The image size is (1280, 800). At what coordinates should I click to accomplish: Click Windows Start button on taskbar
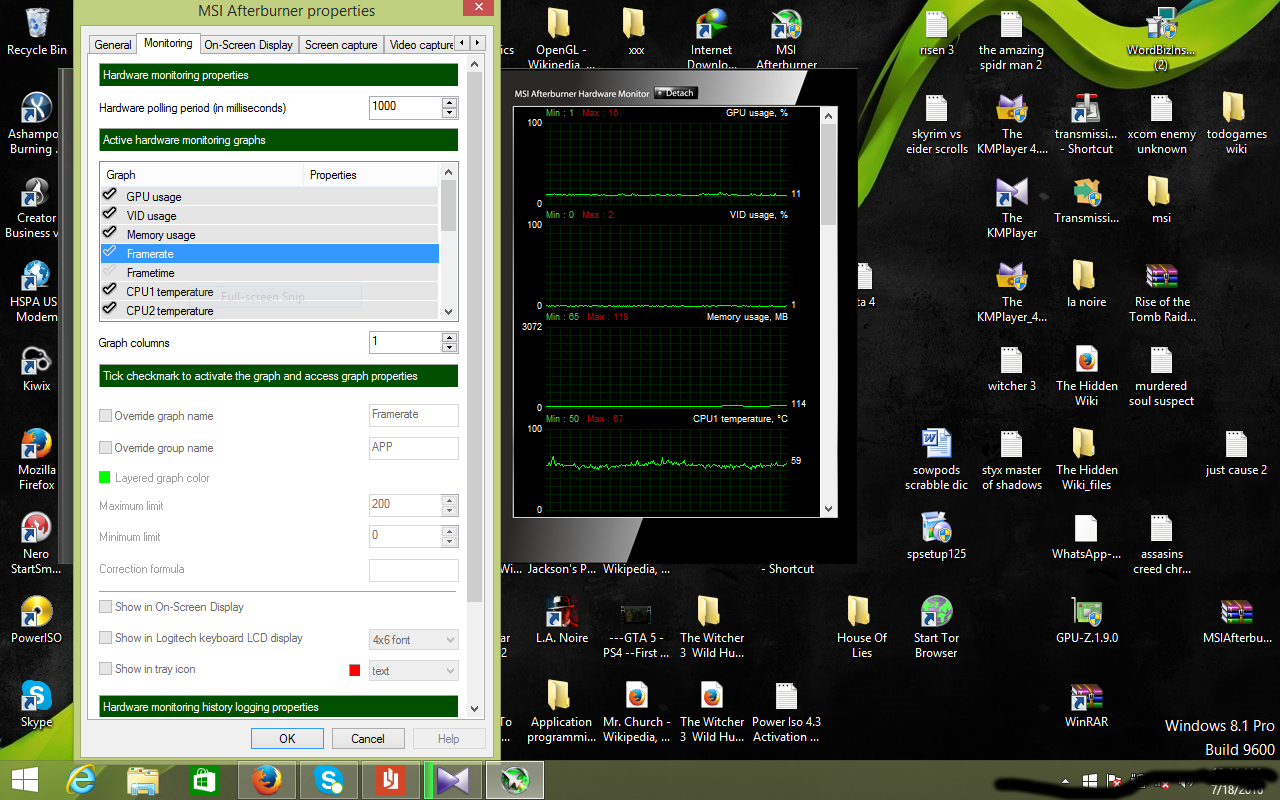(24, 780)
